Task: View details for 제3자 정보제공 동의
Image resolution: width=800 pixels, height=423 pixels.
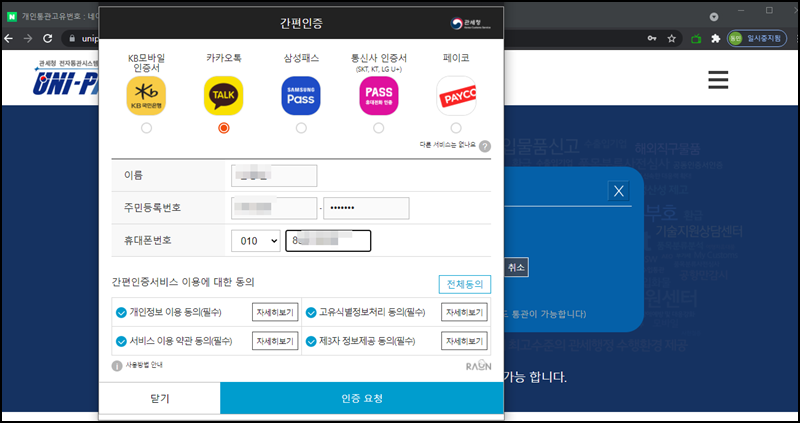Action: coord(464,341)
